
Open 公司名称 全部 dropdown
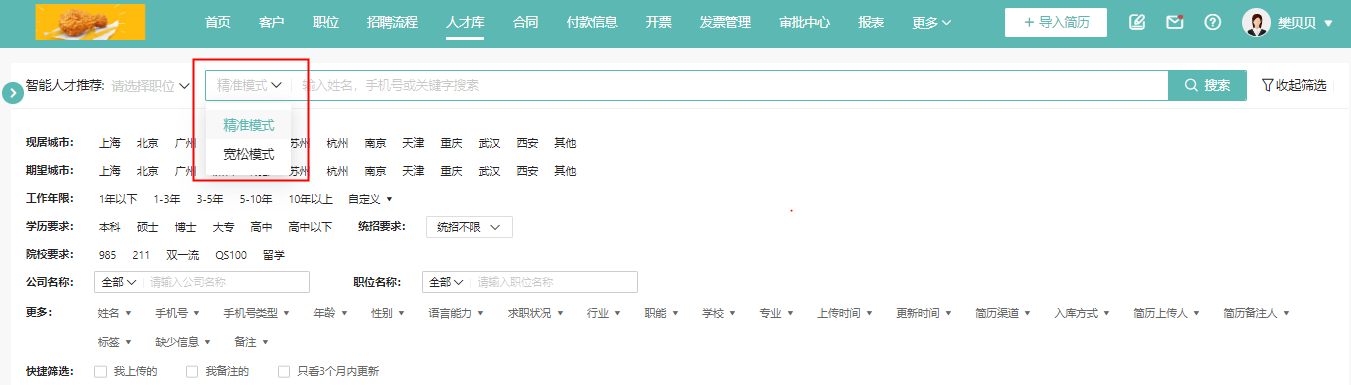point(118,282)
